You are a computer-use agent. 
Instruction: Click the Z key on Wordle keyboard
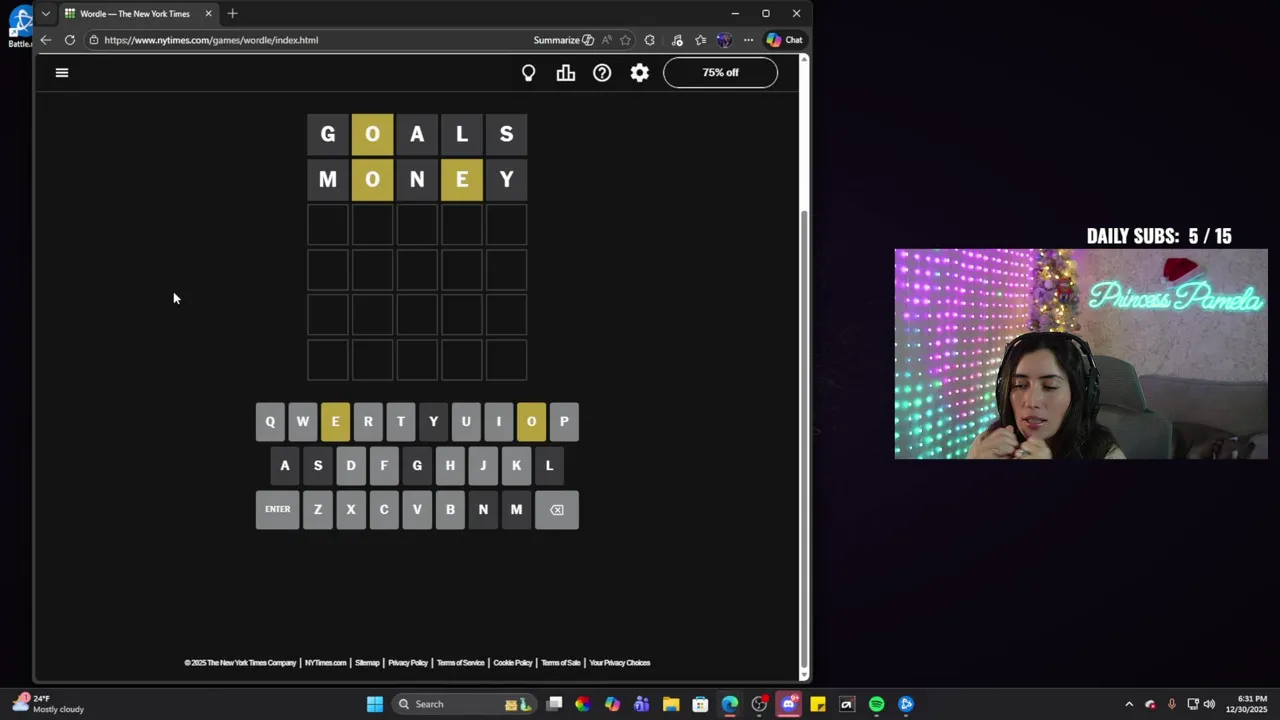(x=318, y=510)
